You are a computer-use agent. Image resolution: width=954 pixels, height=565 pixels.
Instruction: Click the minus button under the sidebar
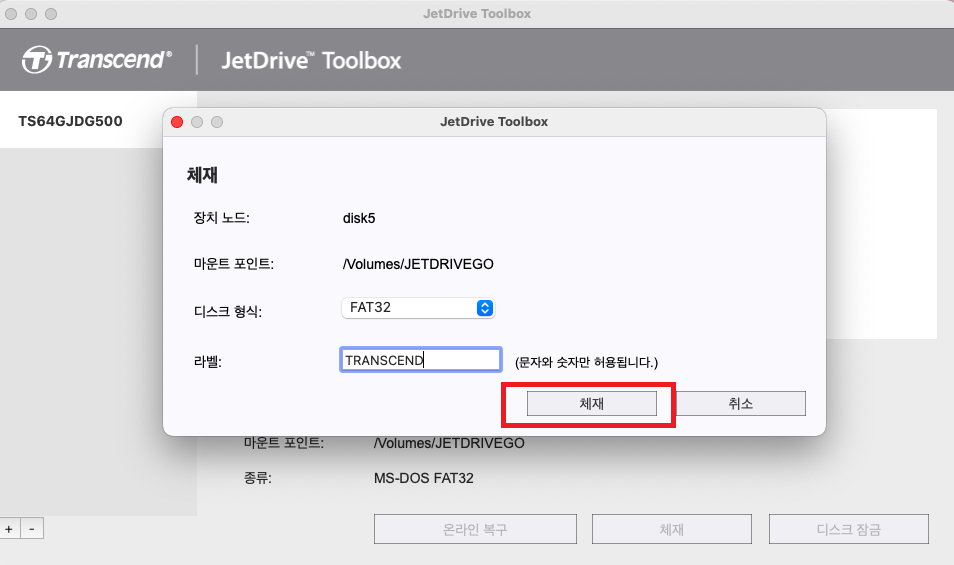(32, 529)
